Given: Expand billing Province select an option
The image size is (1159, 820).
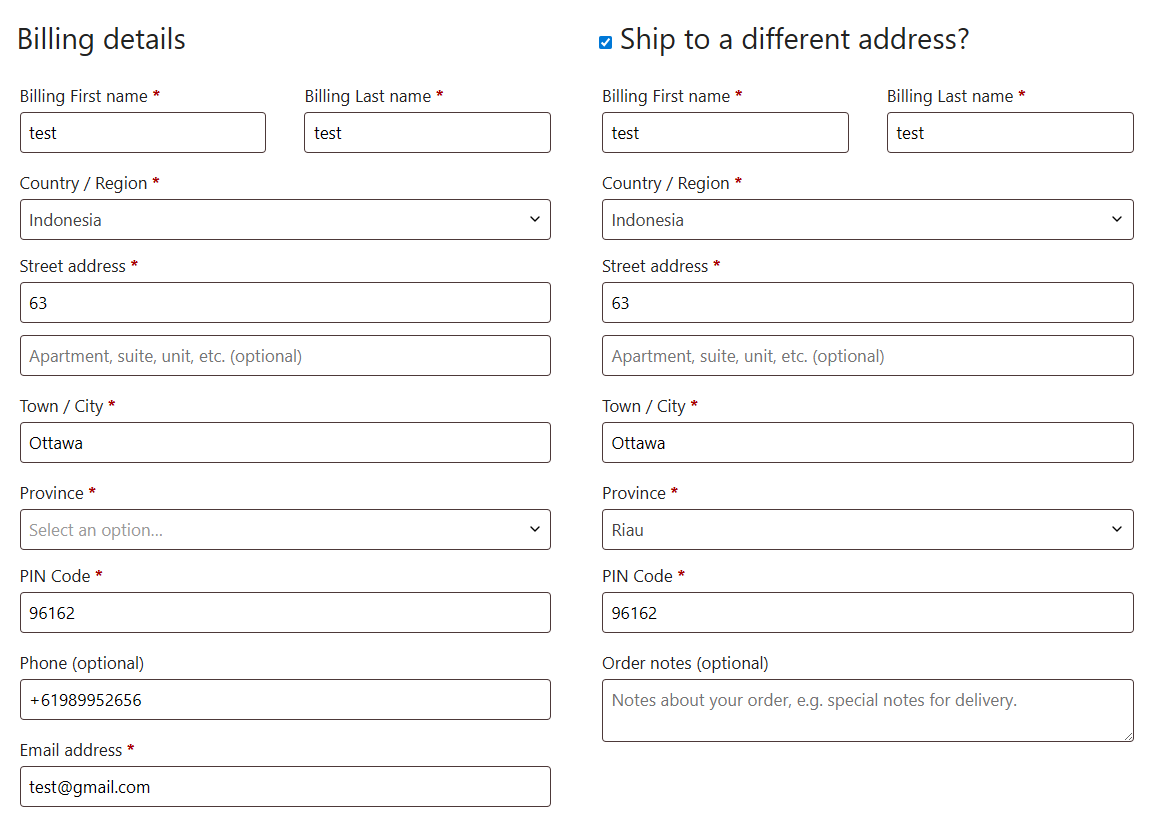Looking at the screenshot, I should [x=285, y=530].
